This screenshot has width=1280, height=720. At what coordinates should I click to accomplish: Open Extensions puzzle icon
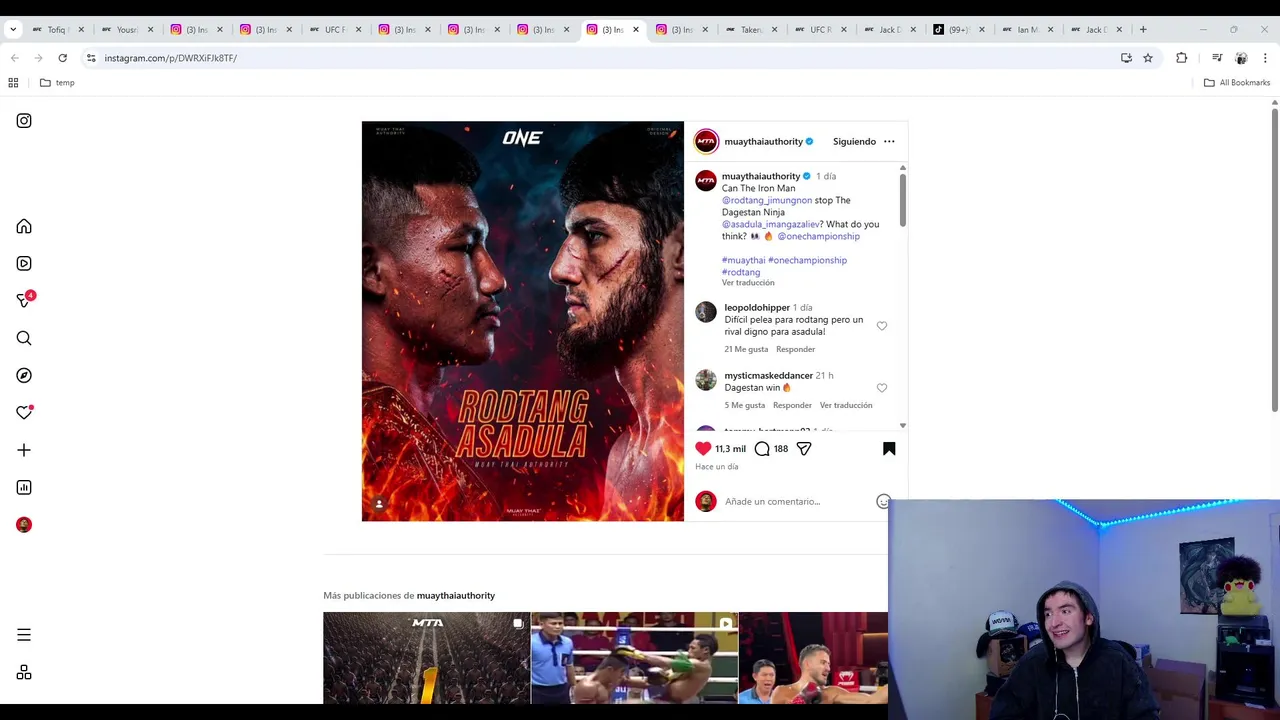[1182, 58]
